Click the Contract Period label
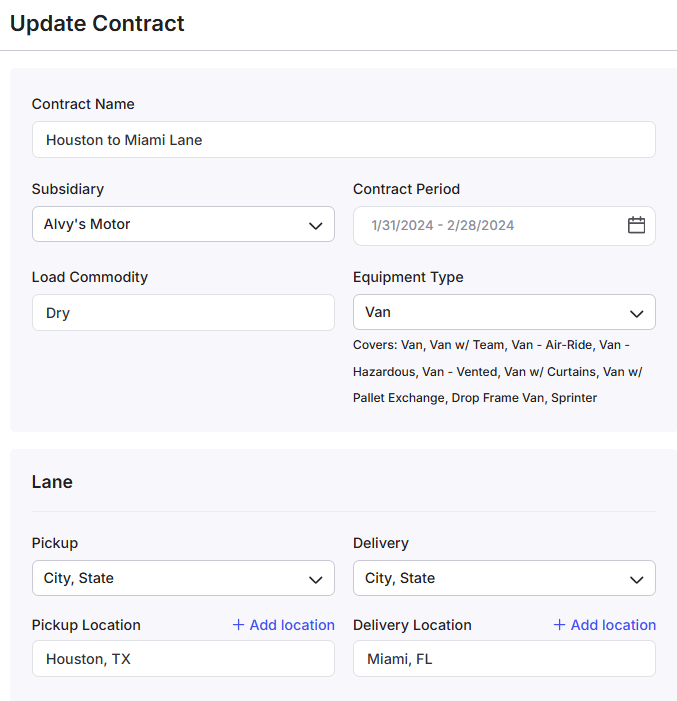This screenshot has width=677, height=701. tap(406, 189)
